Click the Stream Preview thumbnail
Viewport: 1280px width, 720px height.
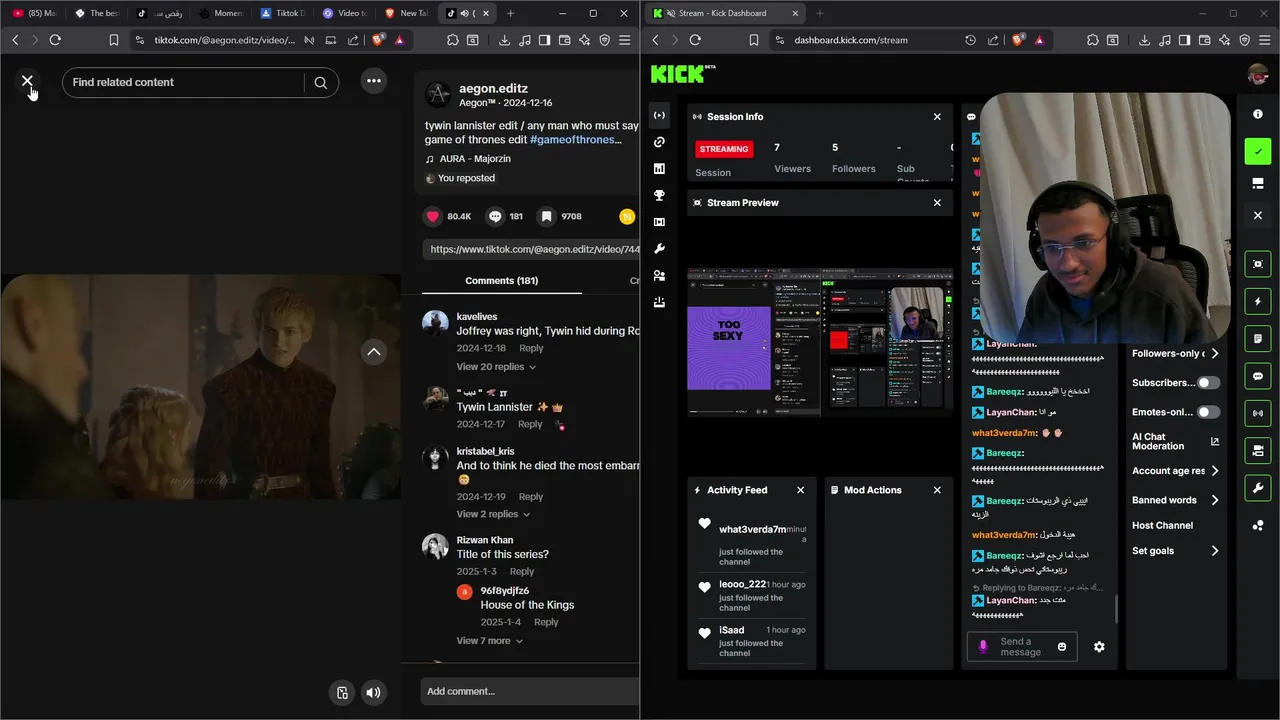(x=819, y=341)
